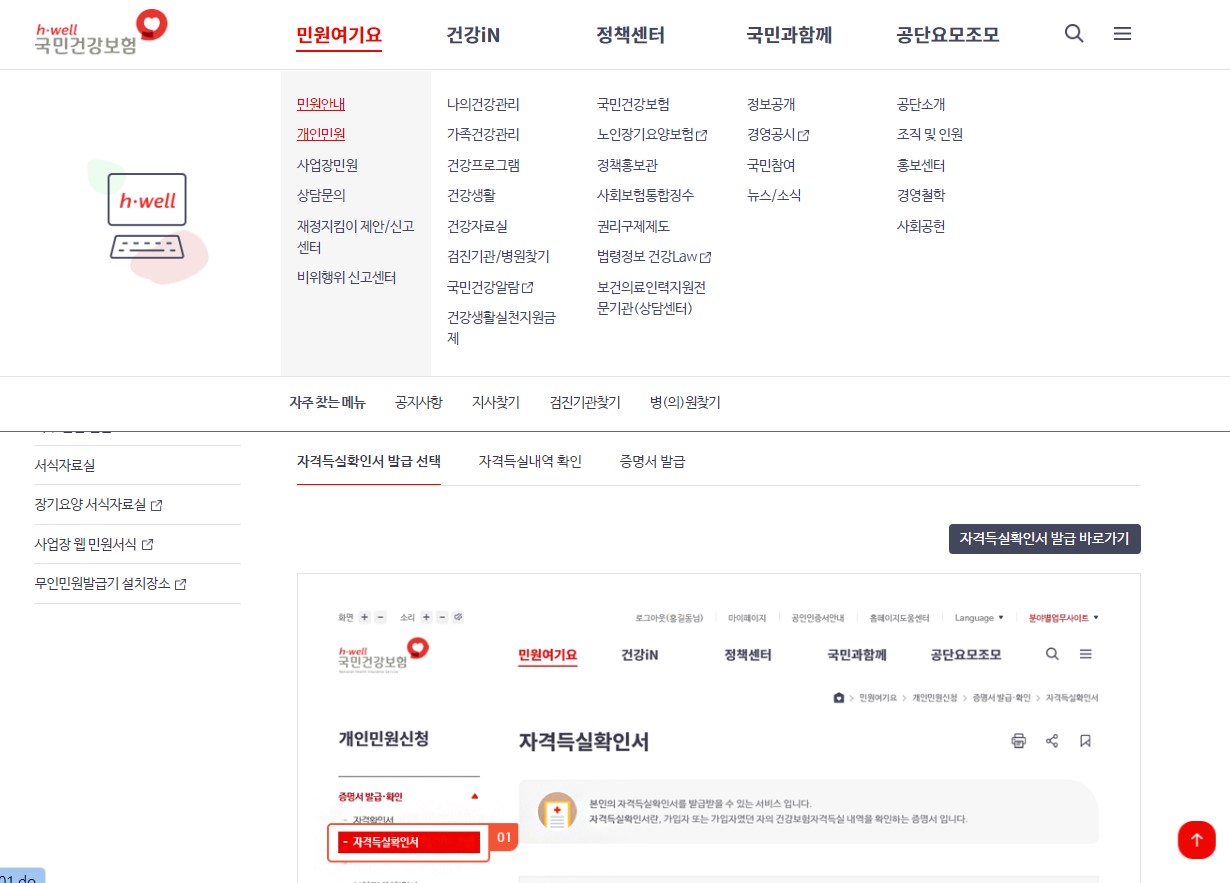Click the h-well 국민건강보험 logo

coord(100,32)
